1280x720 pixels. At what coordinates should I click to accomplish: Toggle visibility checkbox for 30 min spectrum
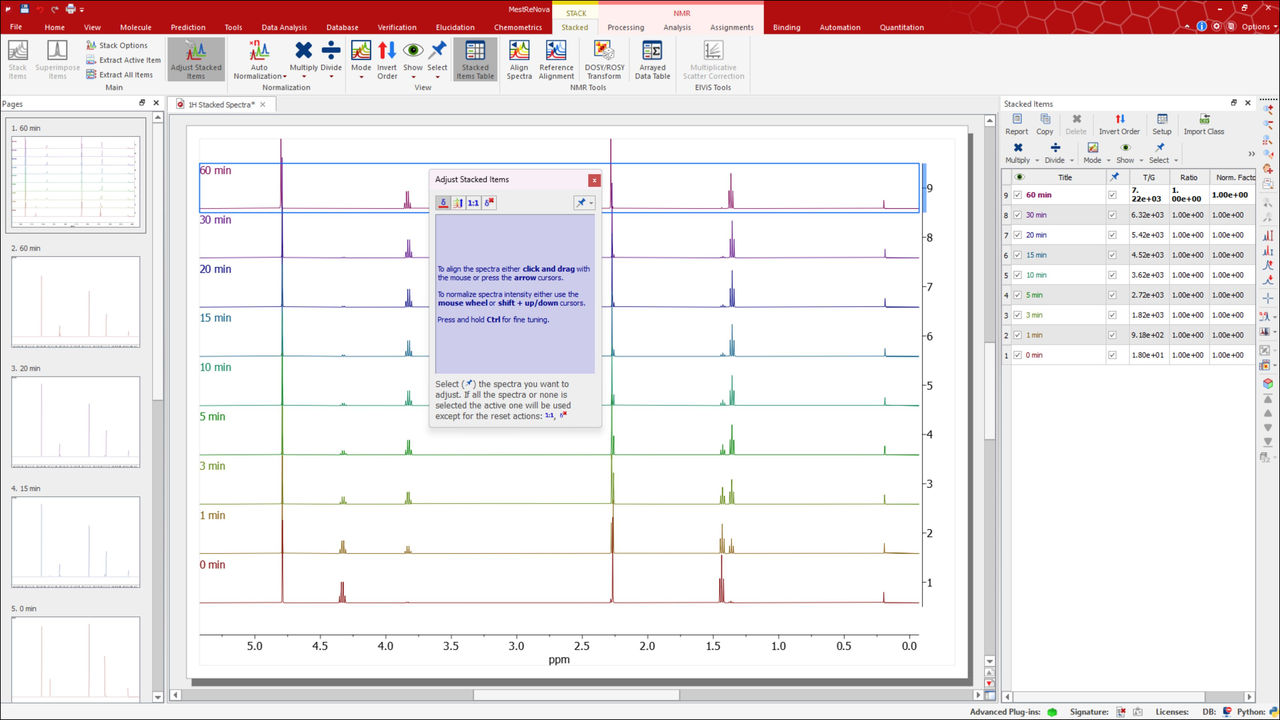1018,215
